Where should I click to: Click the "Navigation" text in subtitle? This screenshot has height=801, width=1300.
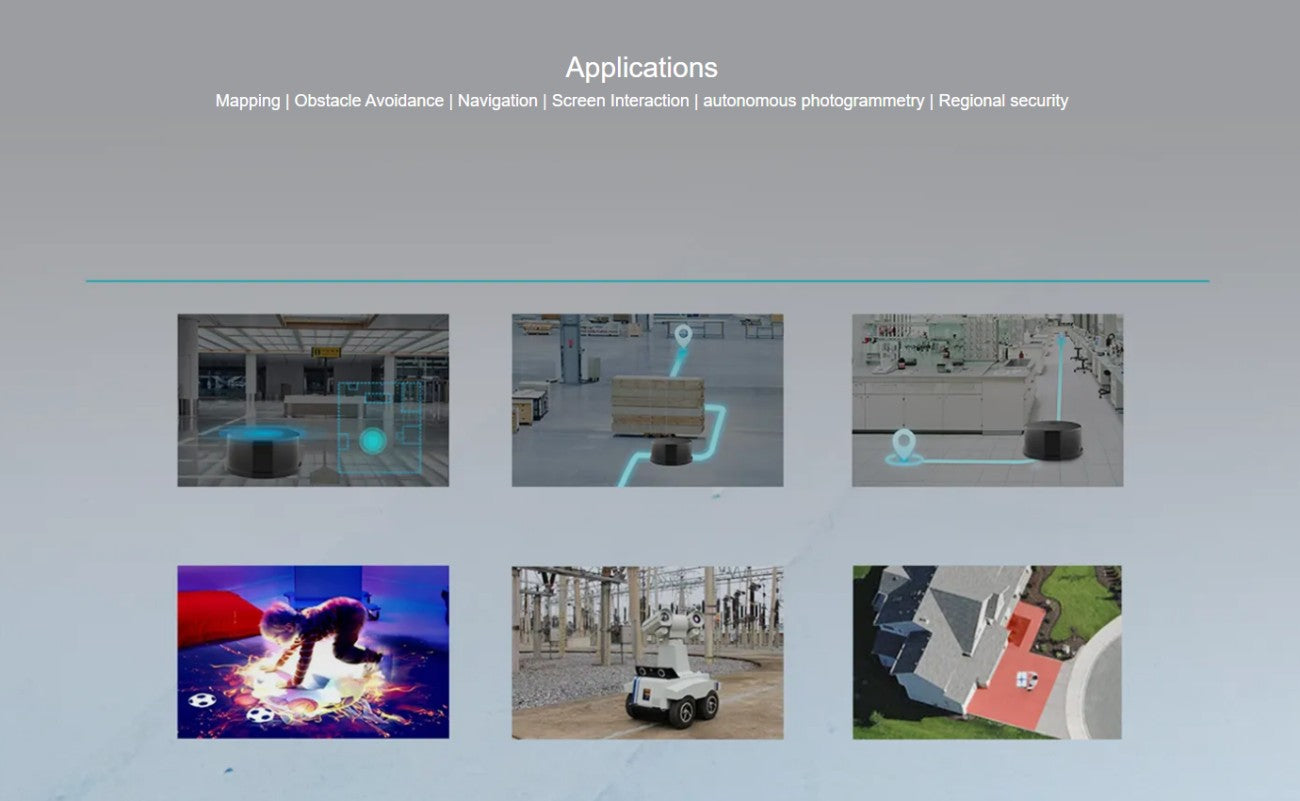[x=497, y=101]
